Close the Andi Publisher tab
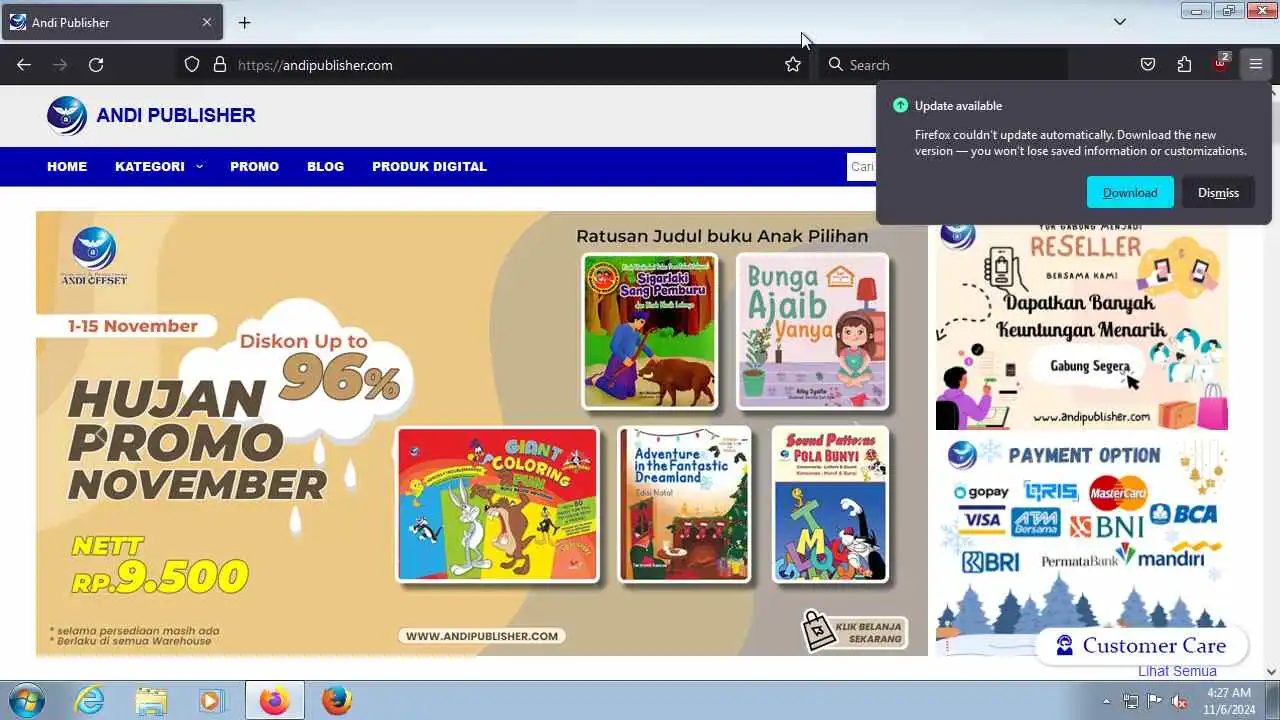The width and height of the screenshot is (1280, 720). click(207, 22)
